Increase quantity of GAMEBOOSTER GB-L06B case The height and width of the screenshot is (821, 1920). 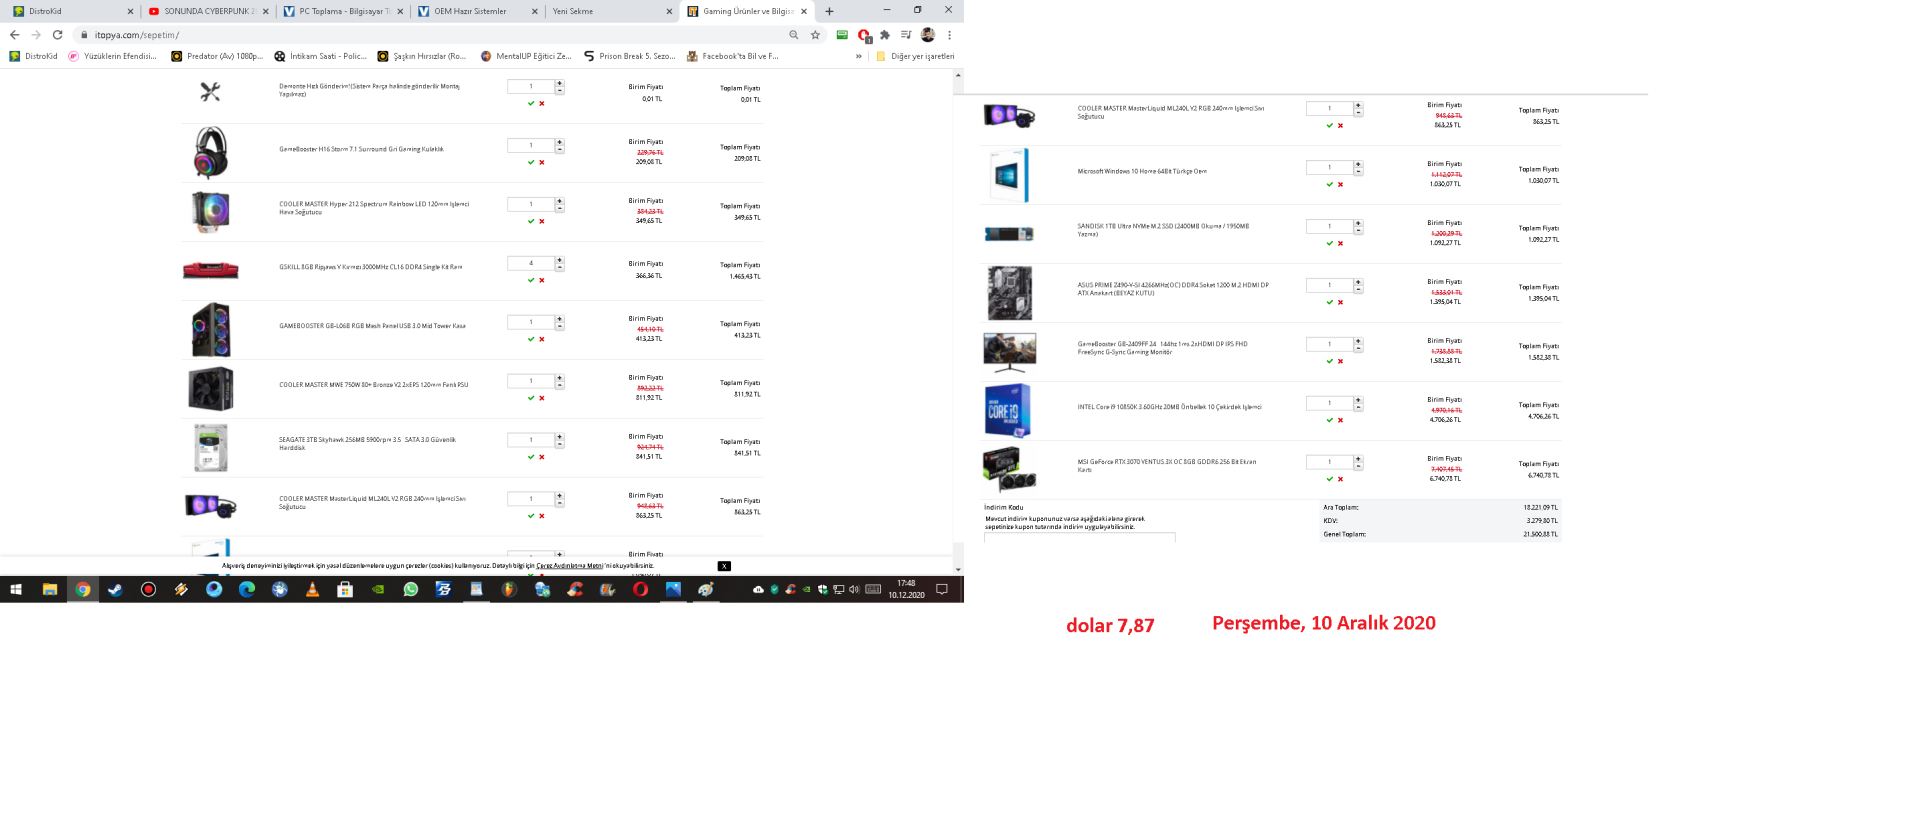click(x=560, y=319)
